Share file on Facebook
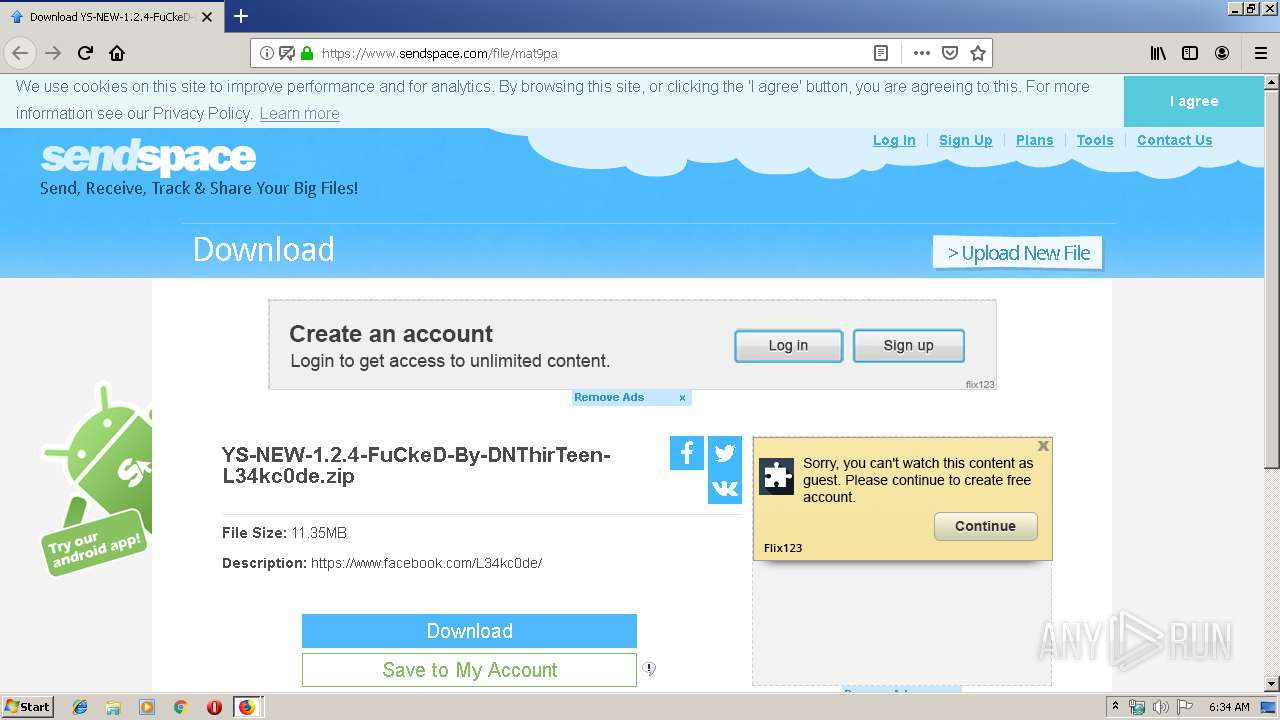 click(687, 453)
